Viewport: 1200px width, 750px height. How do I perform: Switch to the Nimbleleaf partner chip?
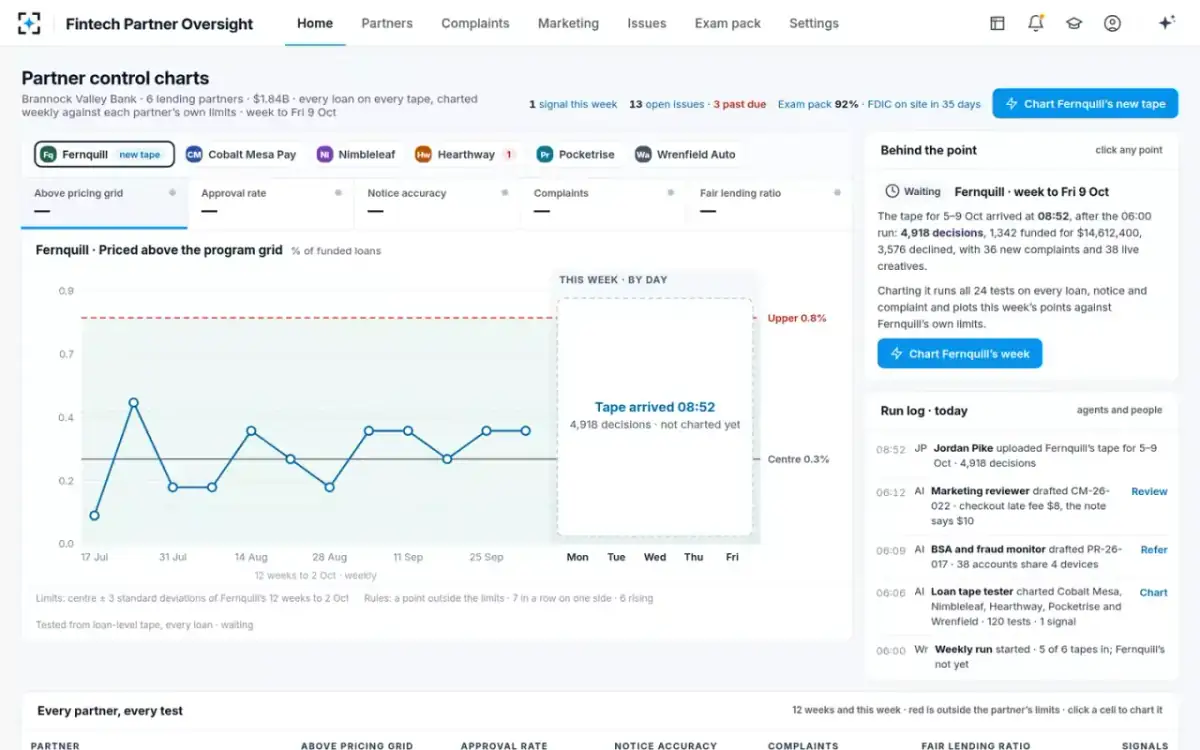point(356,154)
